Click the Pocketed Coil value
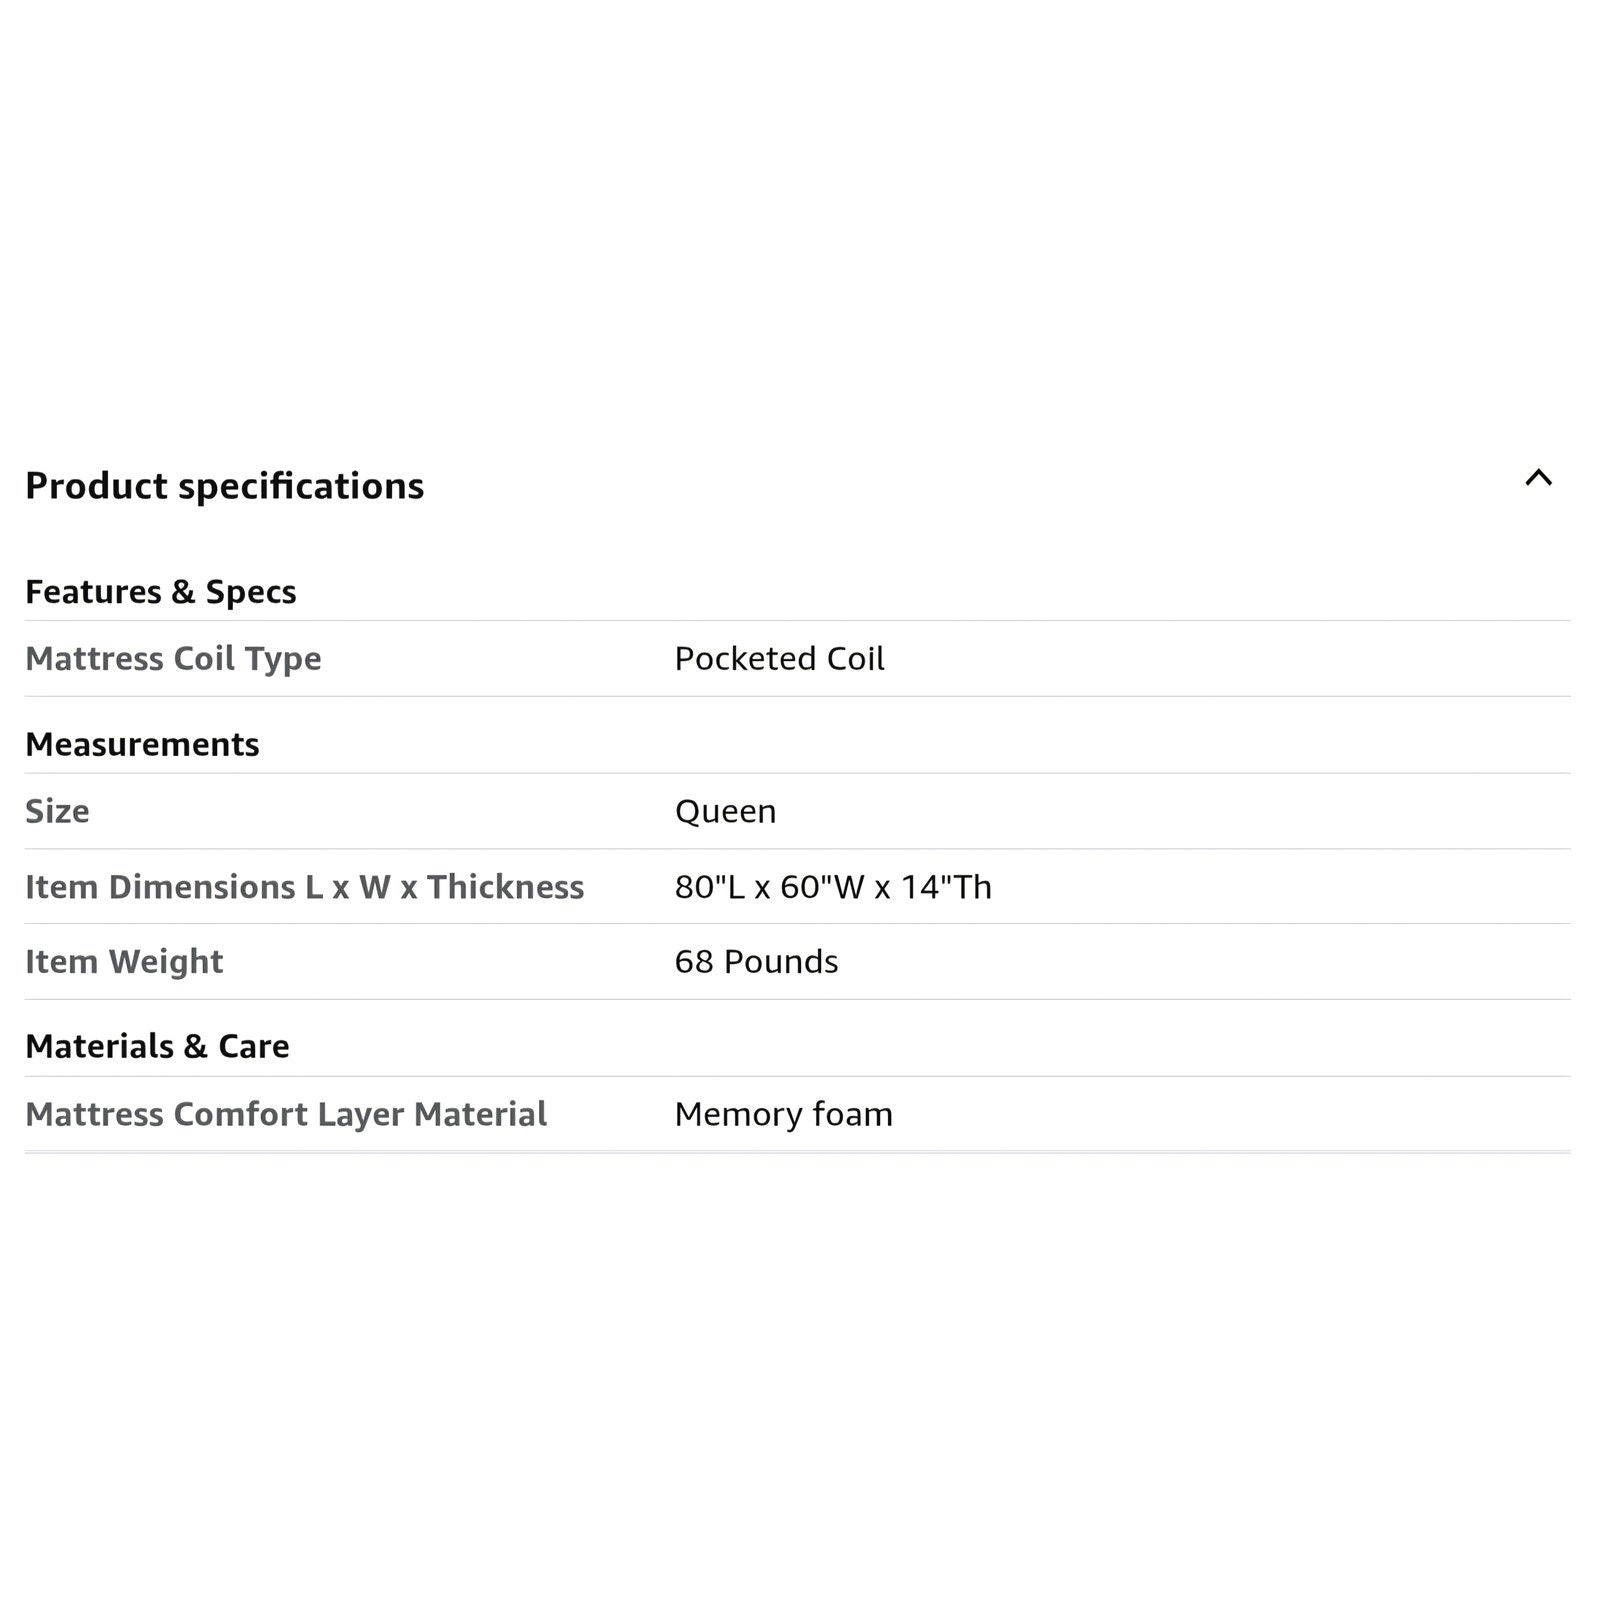1600x1600 pixels. (779, 659)
